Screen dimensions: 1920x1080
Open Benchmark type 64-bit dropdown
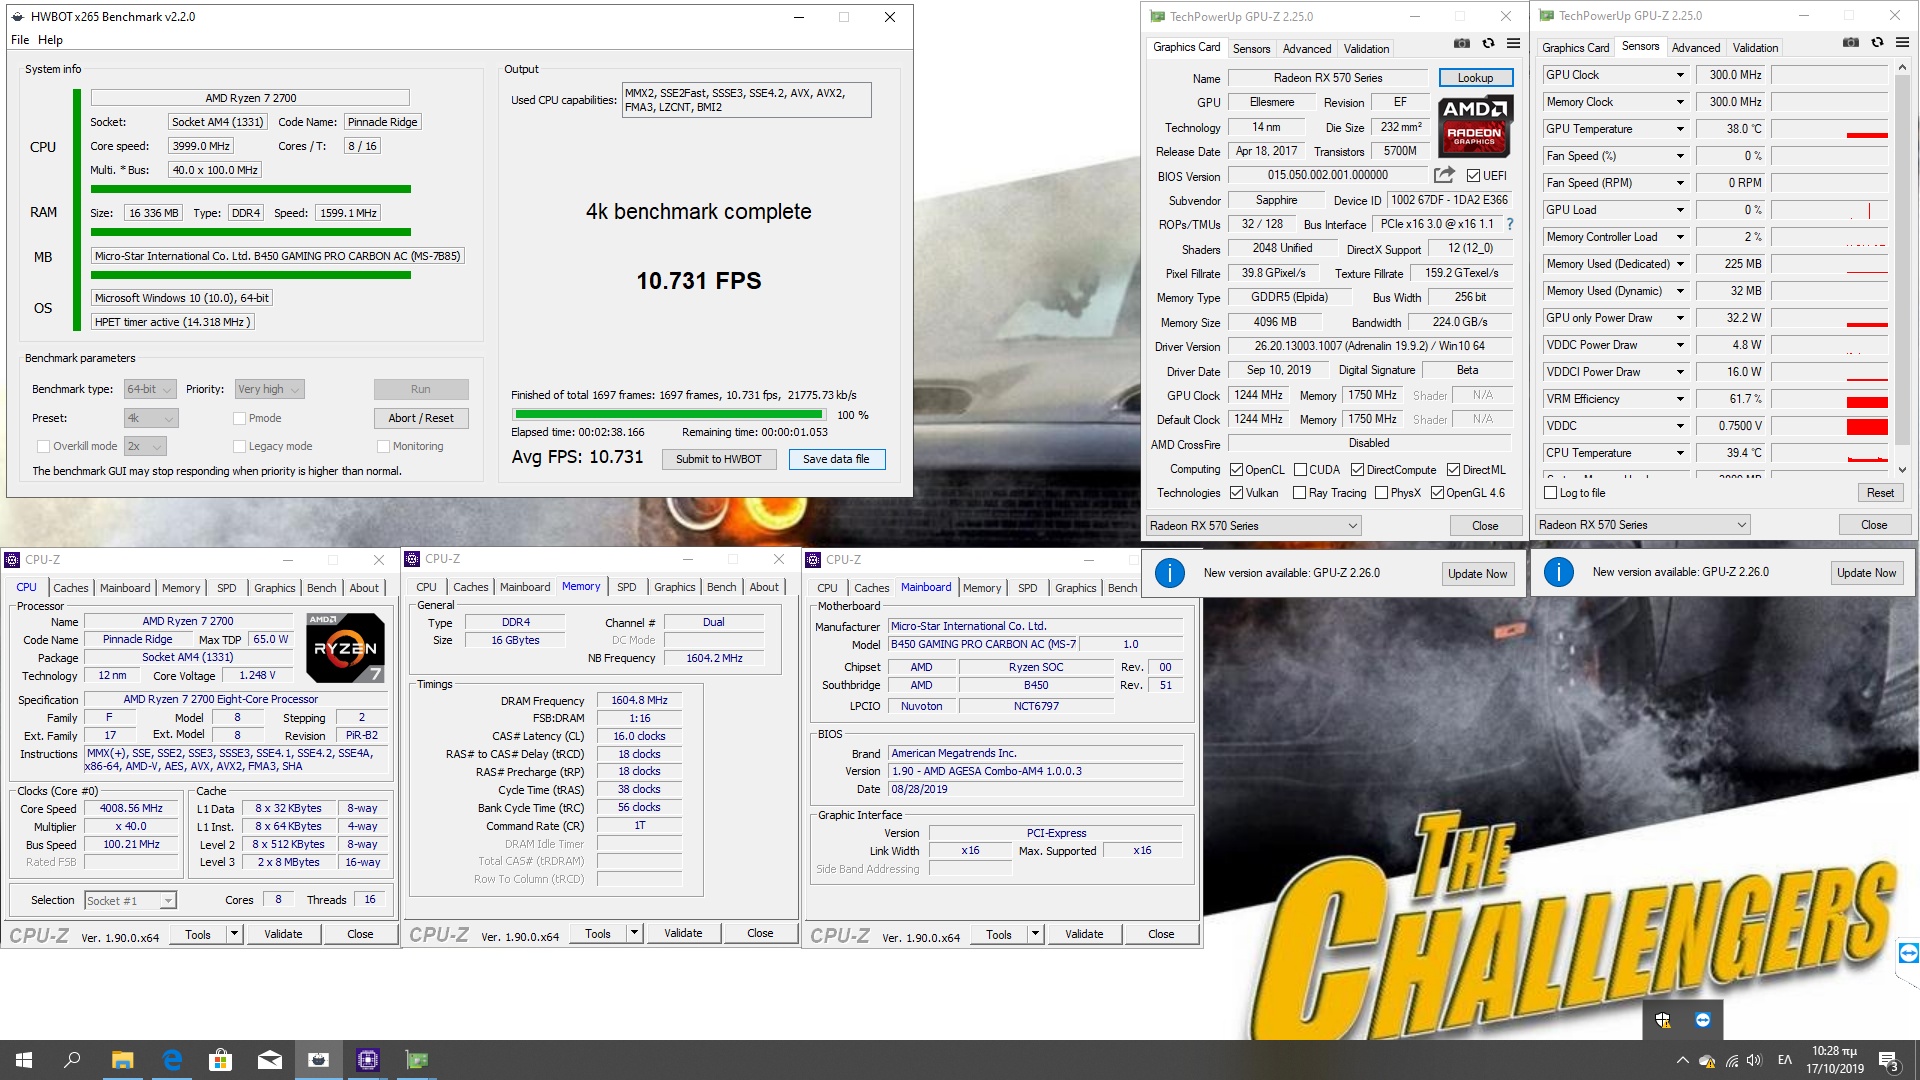[150, 389]
